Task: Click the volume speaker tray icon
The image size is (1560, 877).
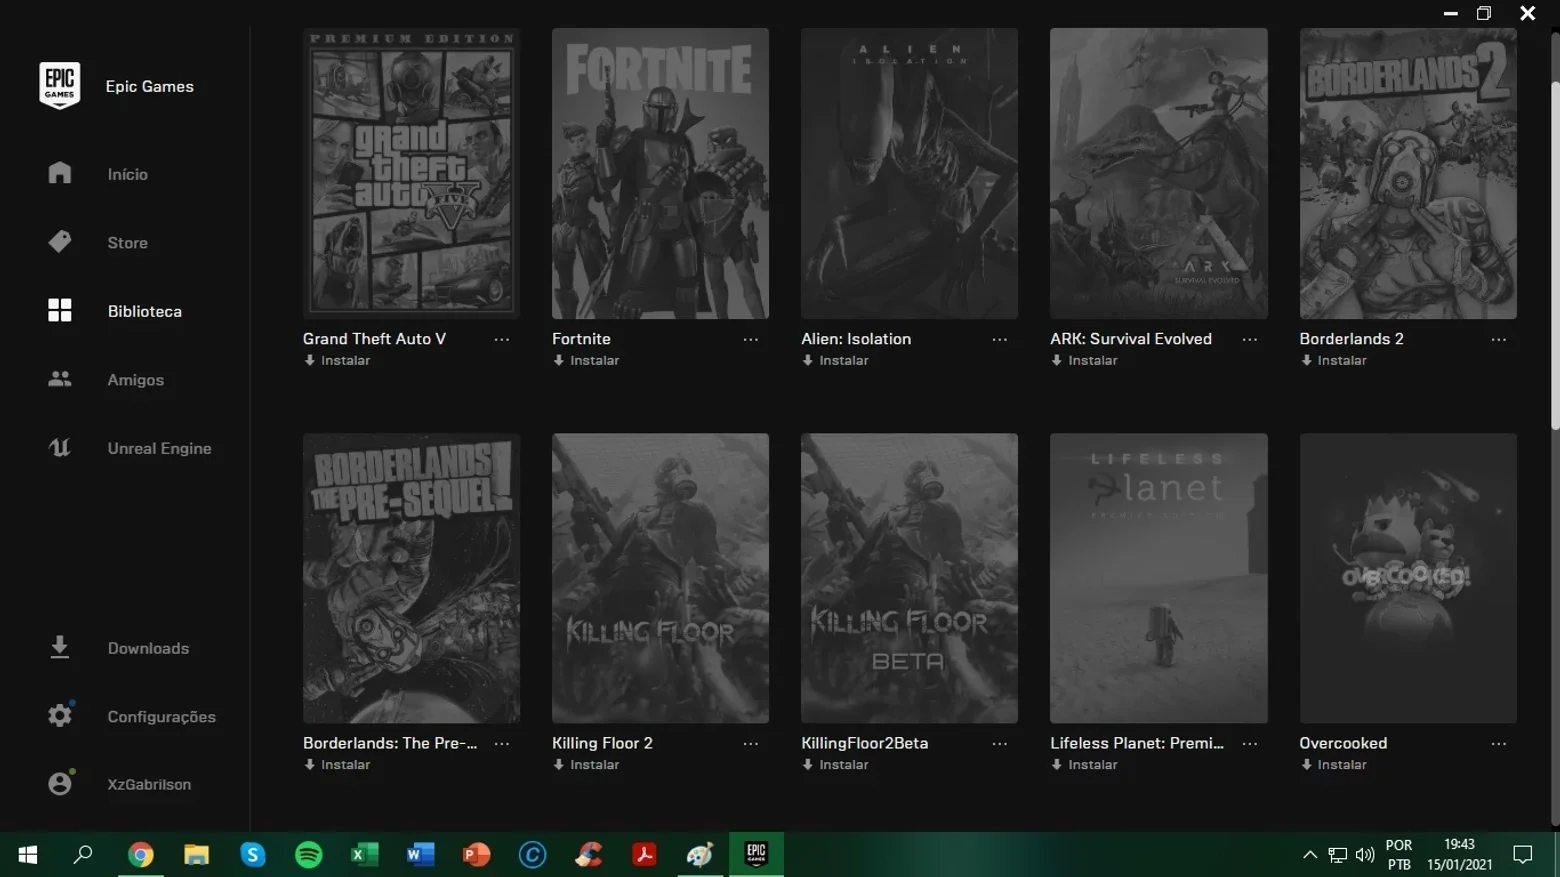Action: (1365, 855)
